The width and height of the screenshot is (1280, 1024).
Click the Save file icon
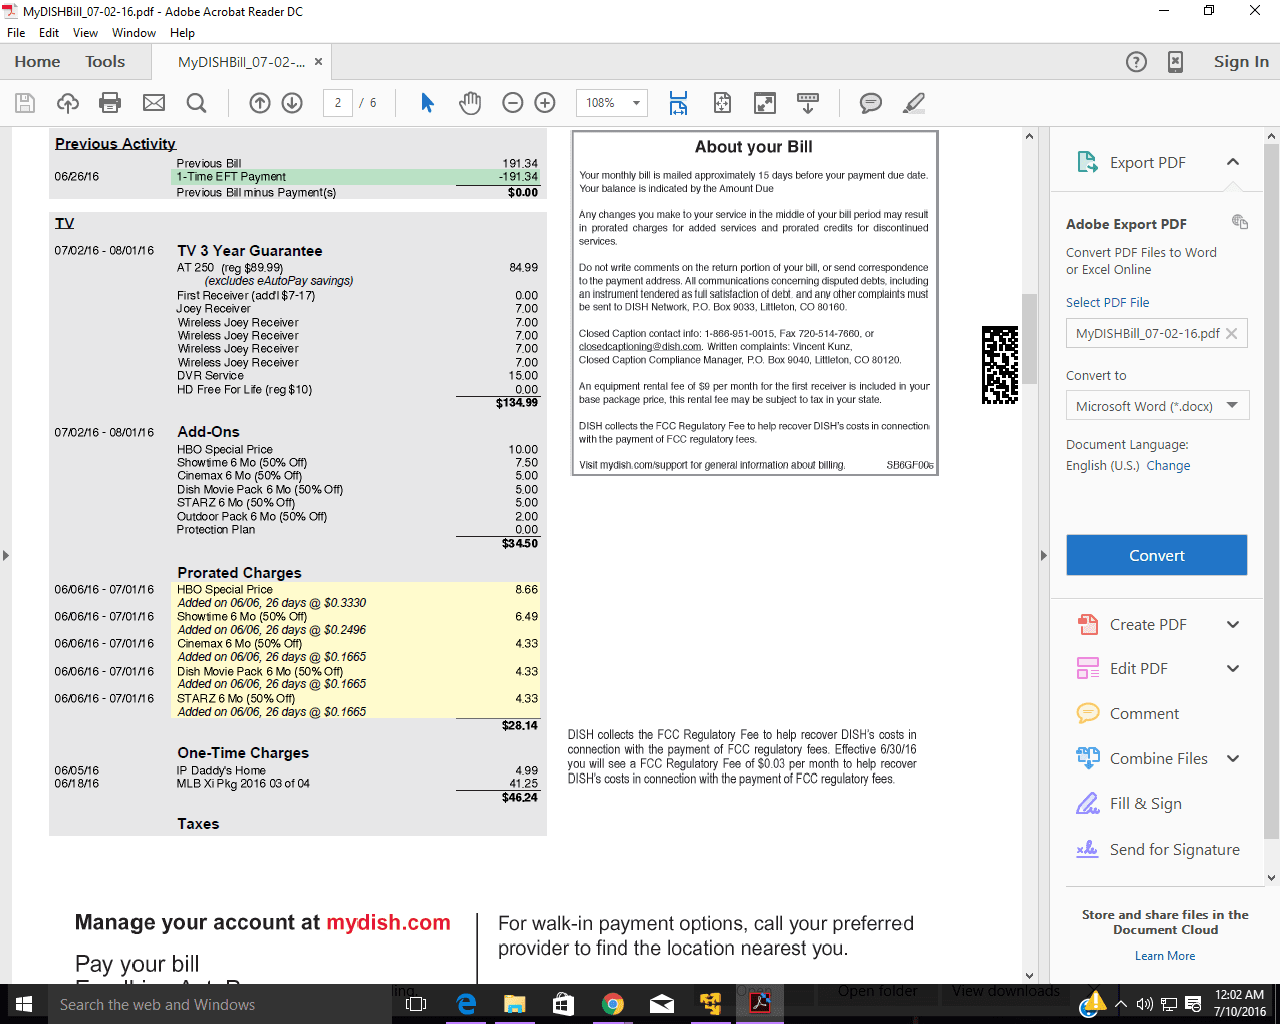25,103
